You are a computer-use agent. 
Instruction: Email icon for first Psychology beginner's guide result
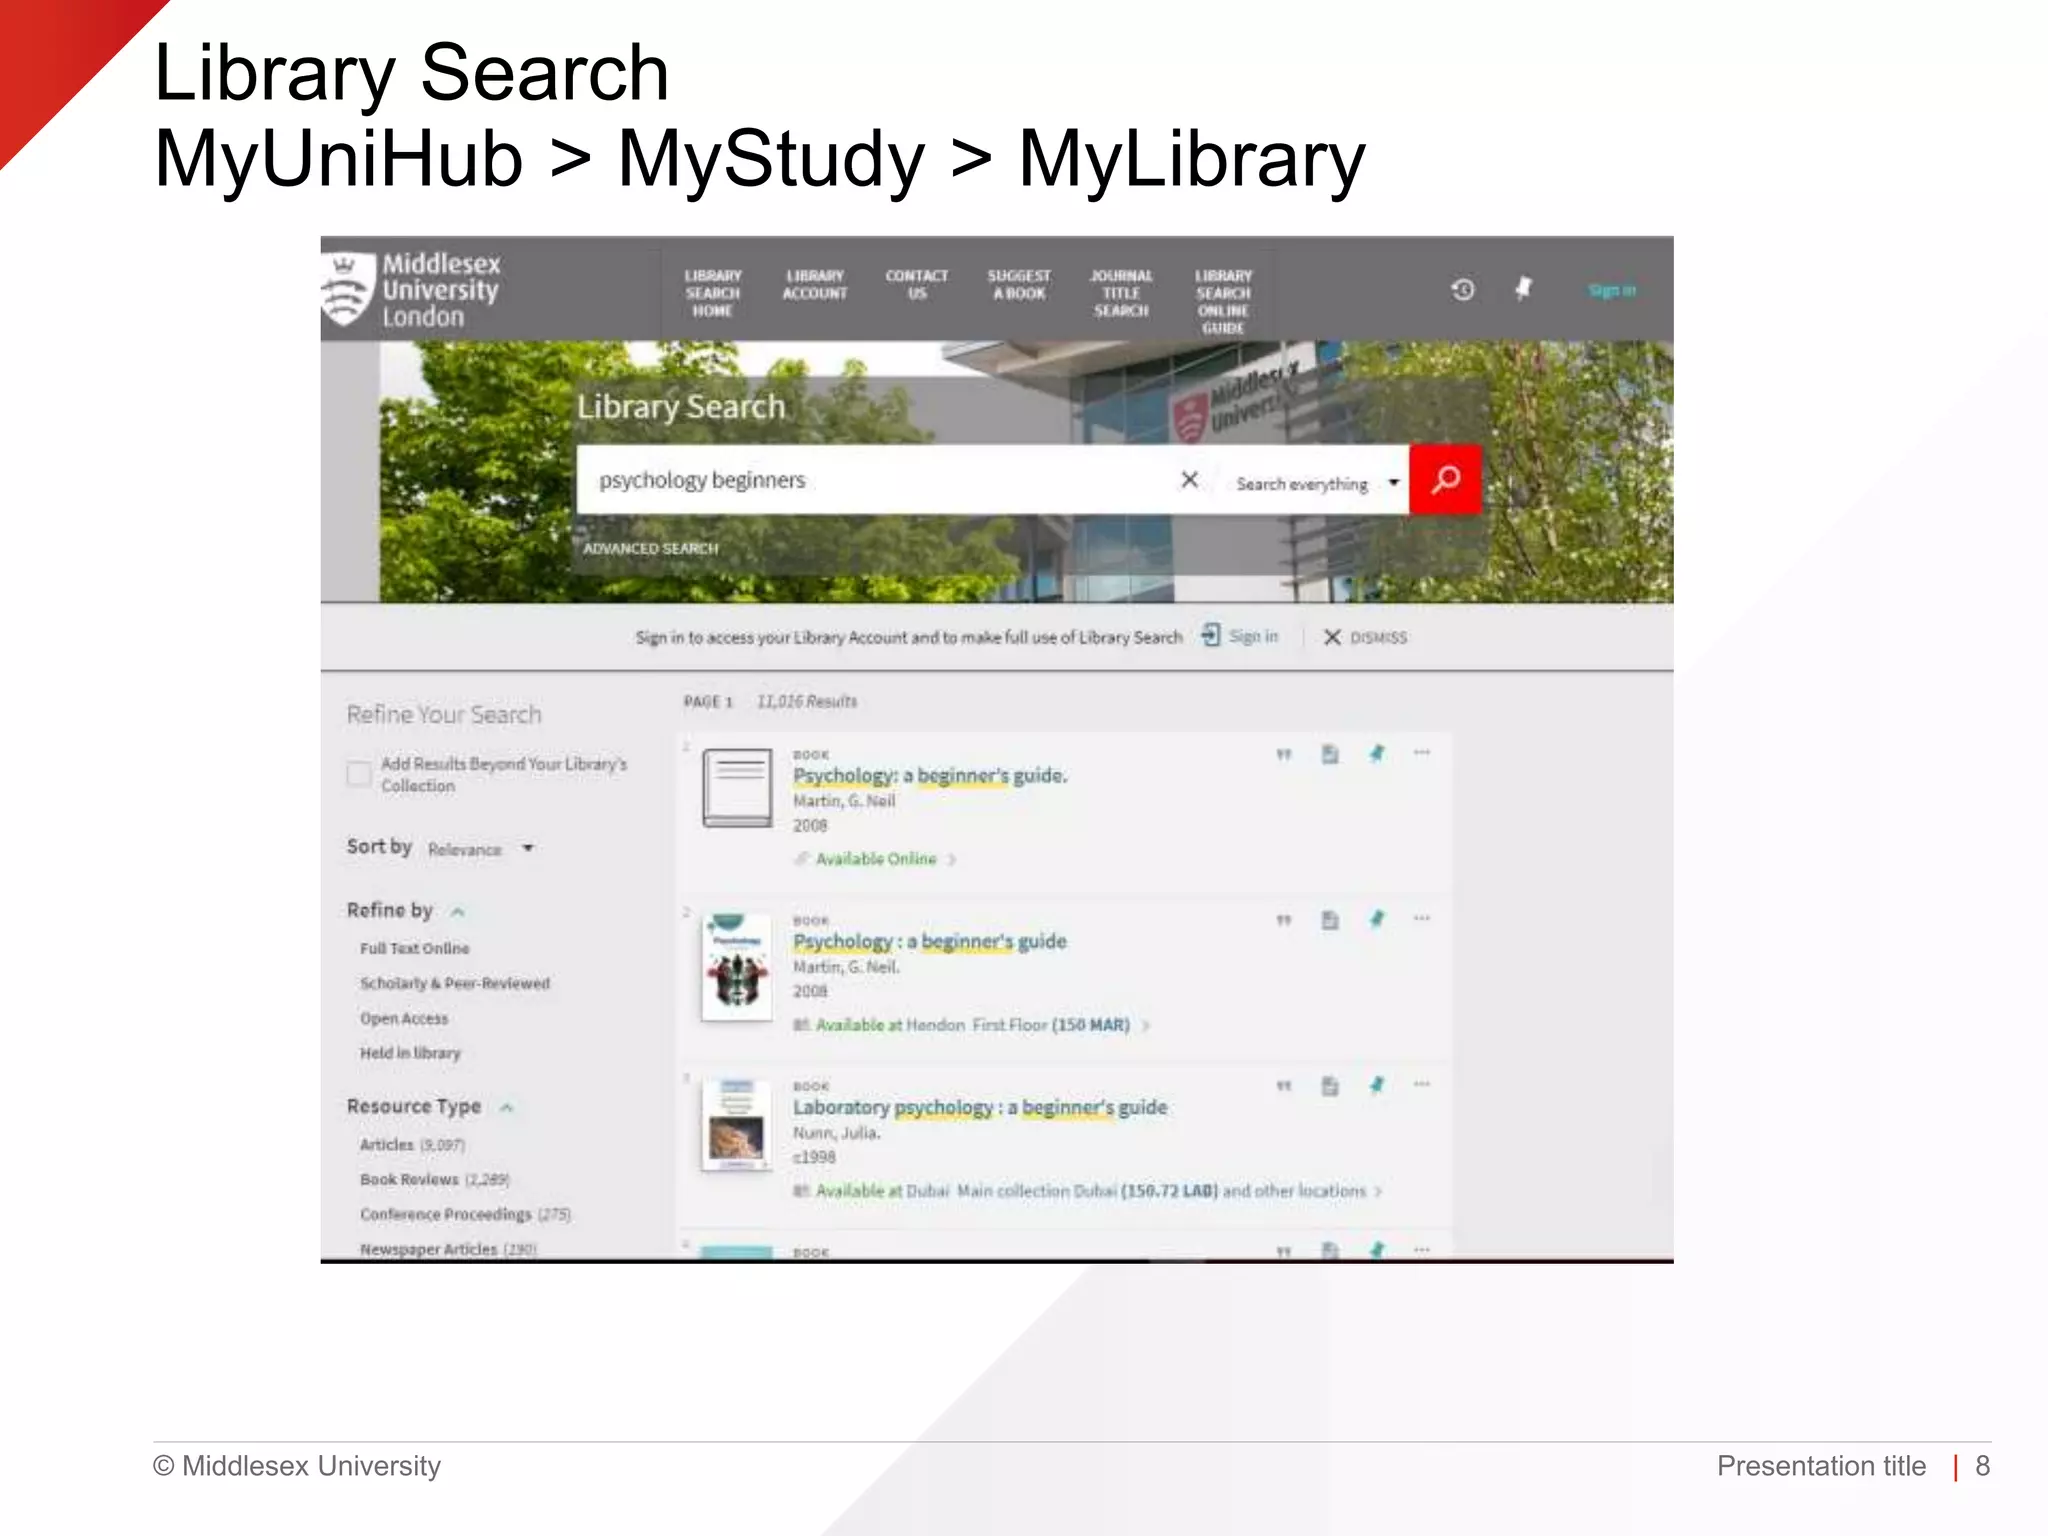(1330, 754)
